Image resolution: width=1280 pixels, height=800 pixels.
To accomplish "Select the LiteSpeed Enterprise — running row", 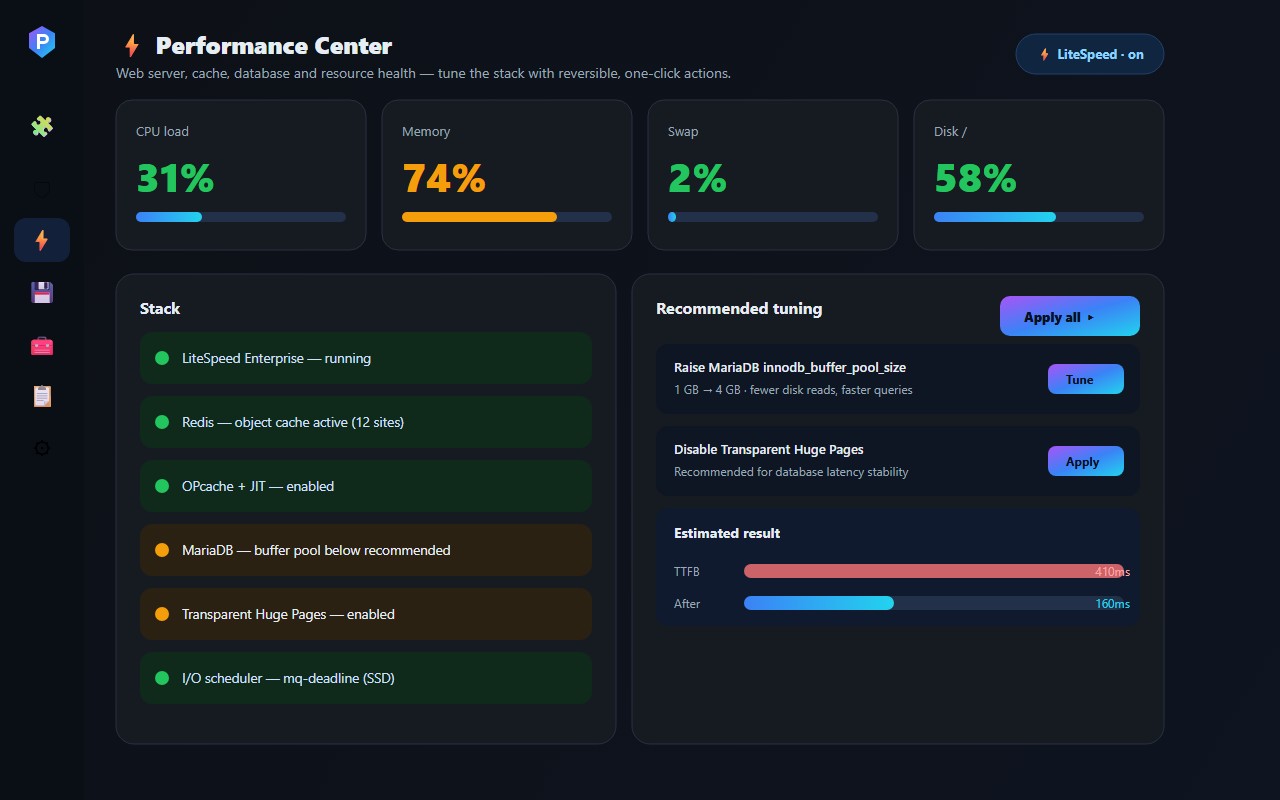I will tap(366, 358).
